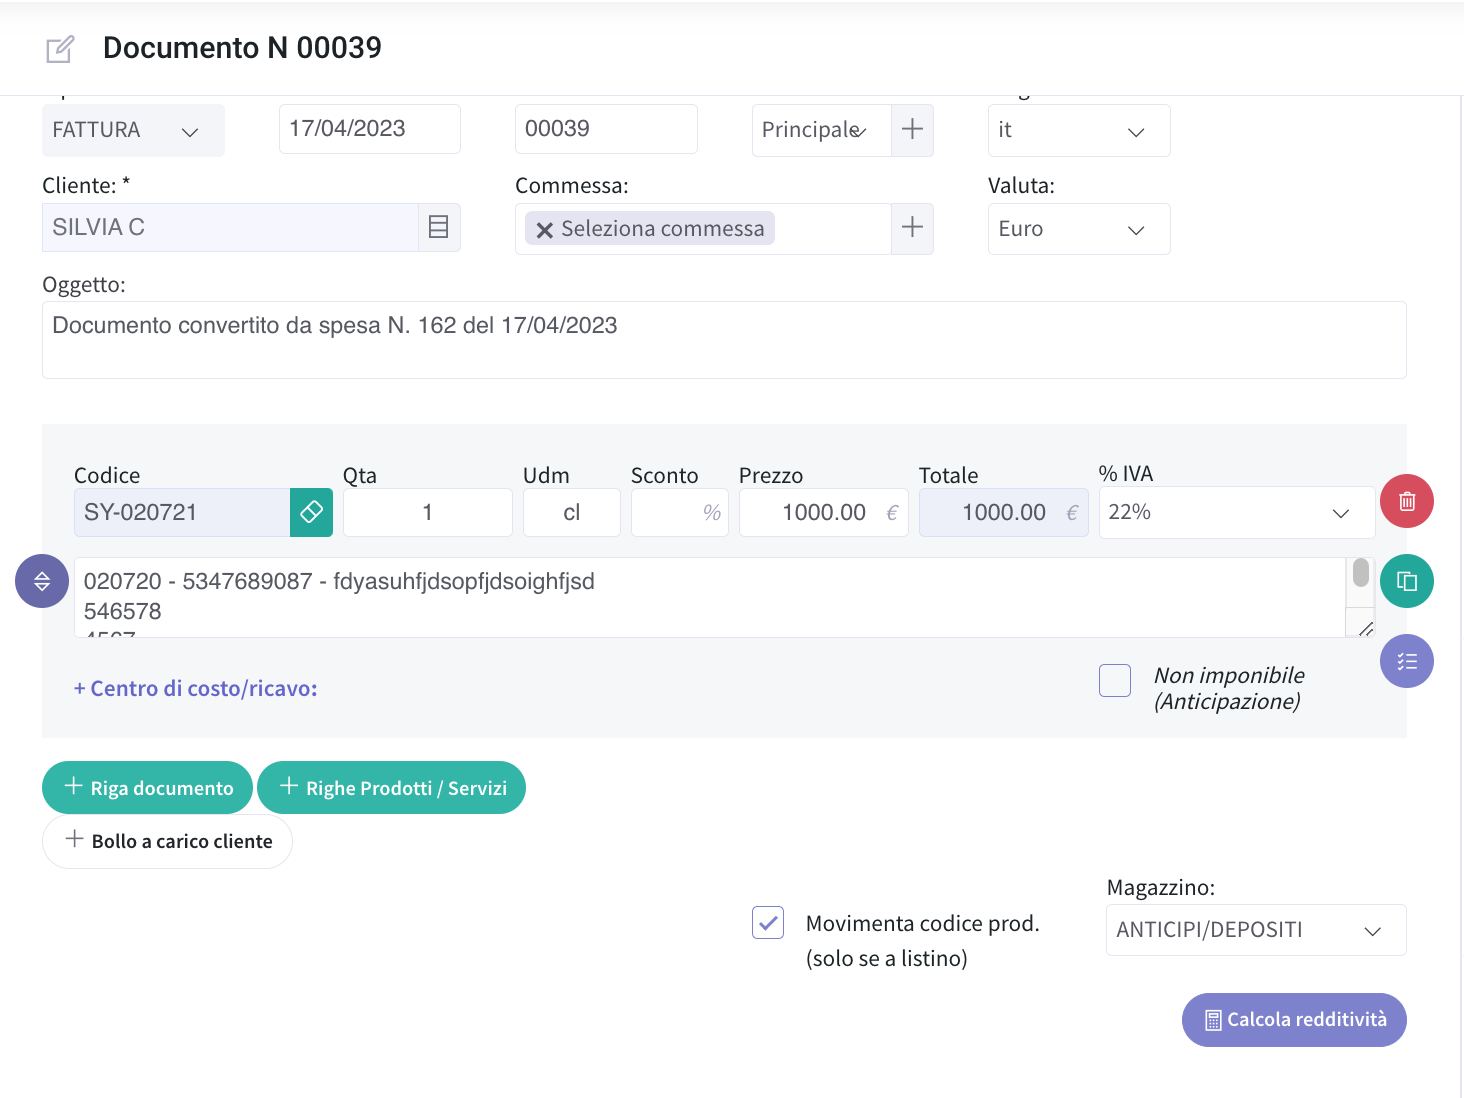
Task: Click the Riga documento button
Action: [x=147, y=788]
